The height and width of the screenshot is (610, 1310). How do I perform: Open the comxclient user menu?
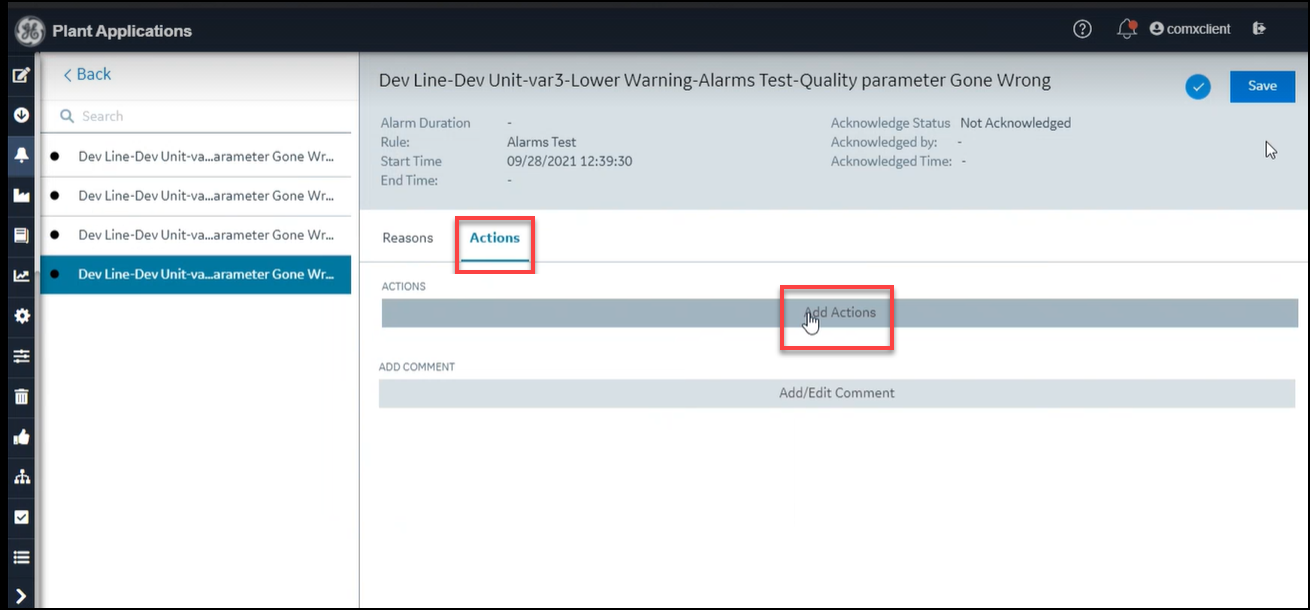click(1190, 29)
